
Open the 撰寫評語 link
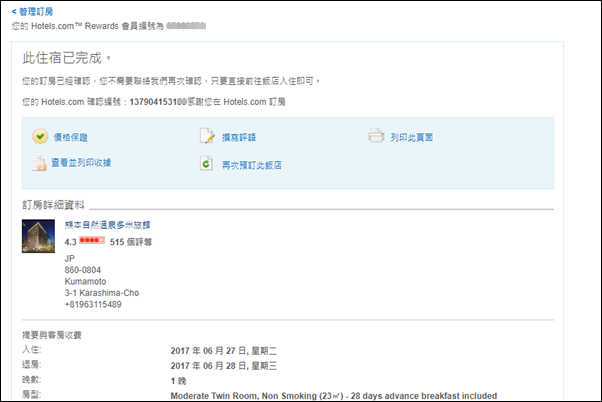pos(239,137)
